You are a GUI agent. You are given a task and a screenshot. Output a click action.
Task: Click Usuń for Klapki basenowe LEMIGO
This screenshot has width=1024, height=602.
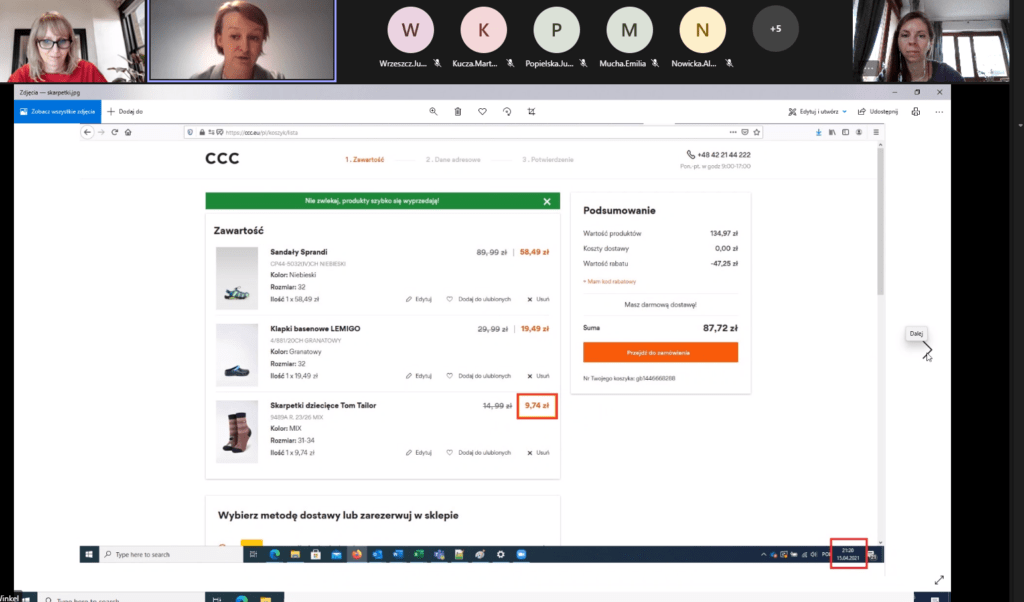pyautogui.click(x=538, y=376)
